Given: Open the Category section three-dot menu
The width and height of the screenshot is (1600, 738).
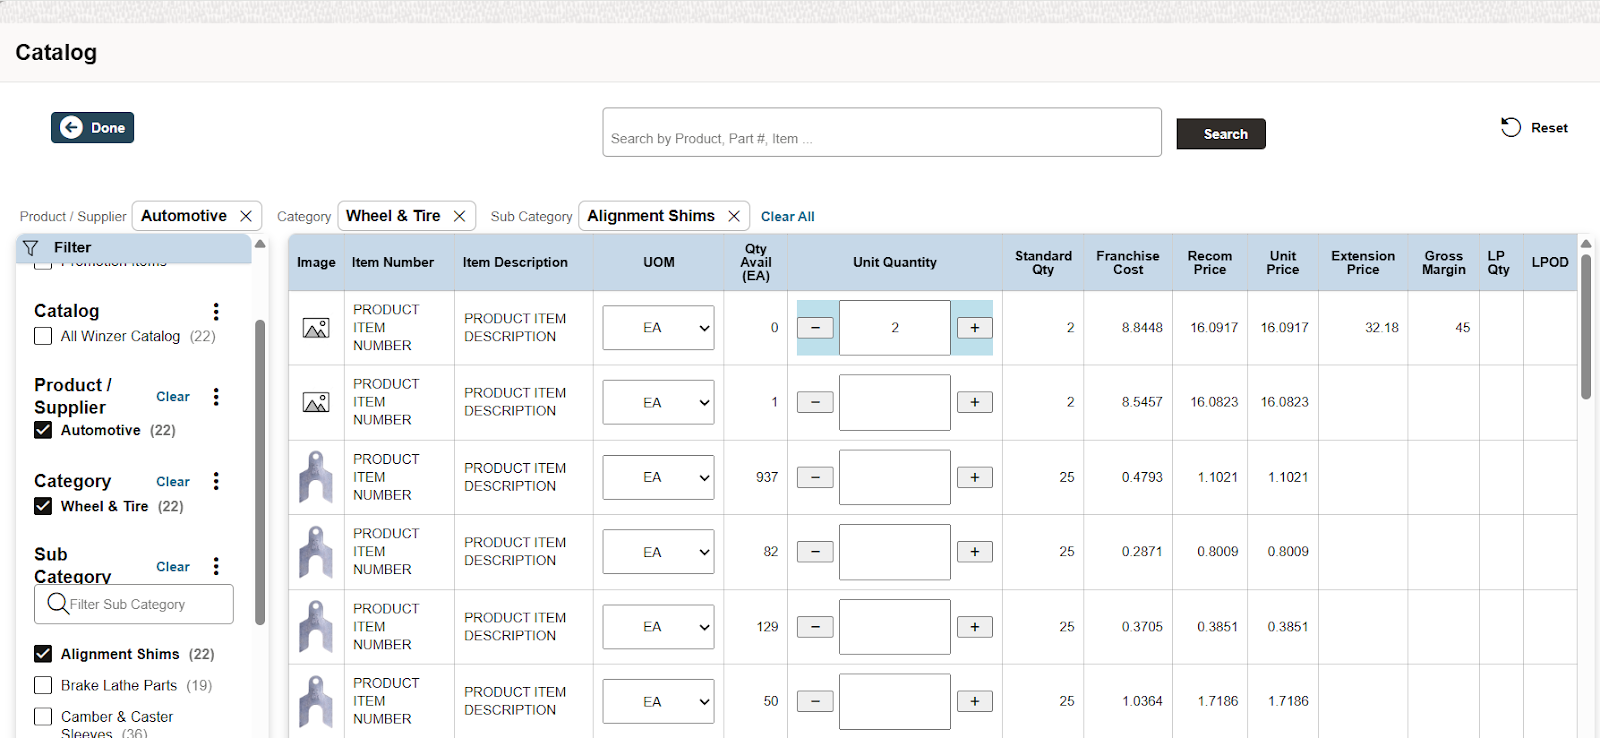Looking at the screenshot, I should [x=216, y=482].
